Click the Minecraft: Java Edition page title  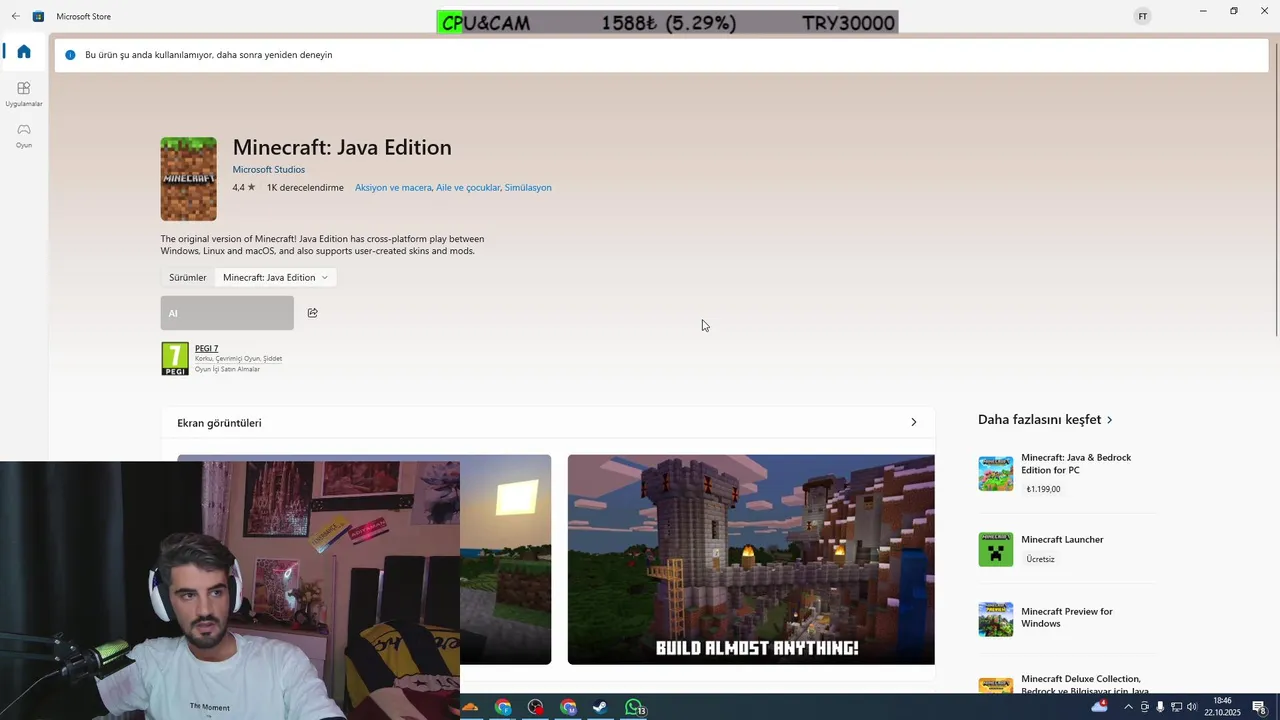tap(342, 147)
